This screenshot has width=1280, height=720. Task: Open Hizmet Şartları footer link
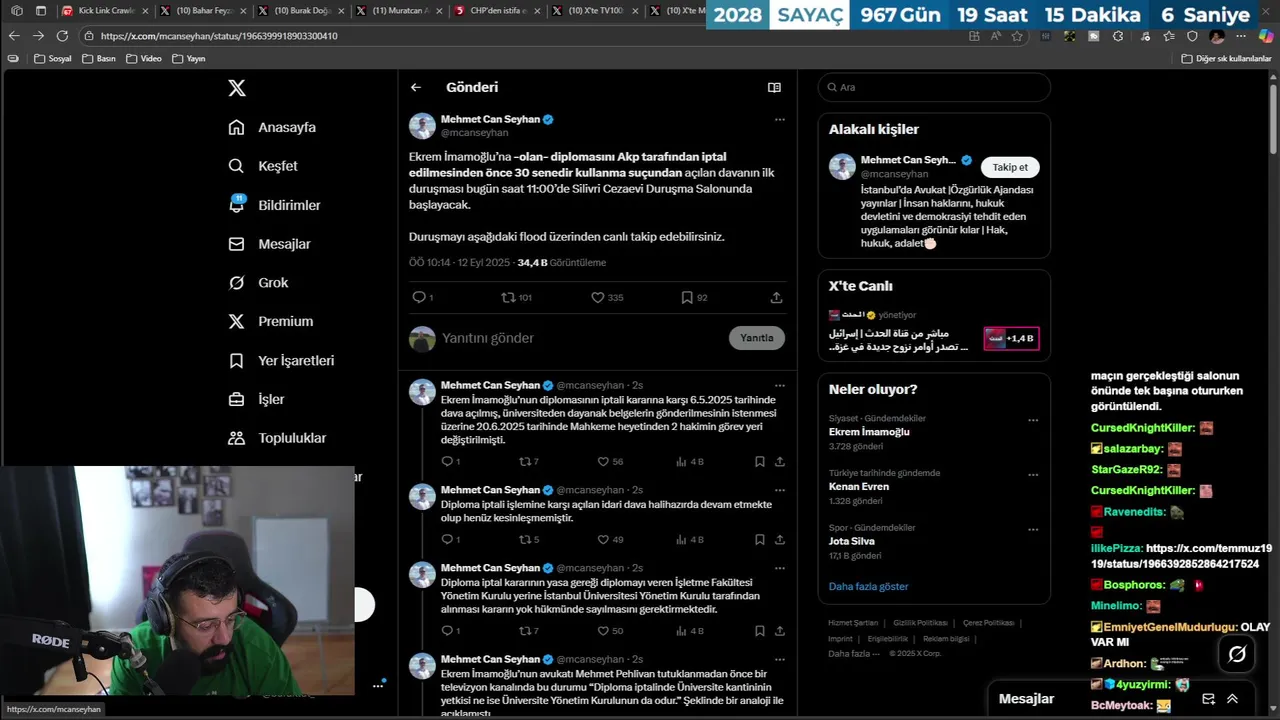pos(853,623)
